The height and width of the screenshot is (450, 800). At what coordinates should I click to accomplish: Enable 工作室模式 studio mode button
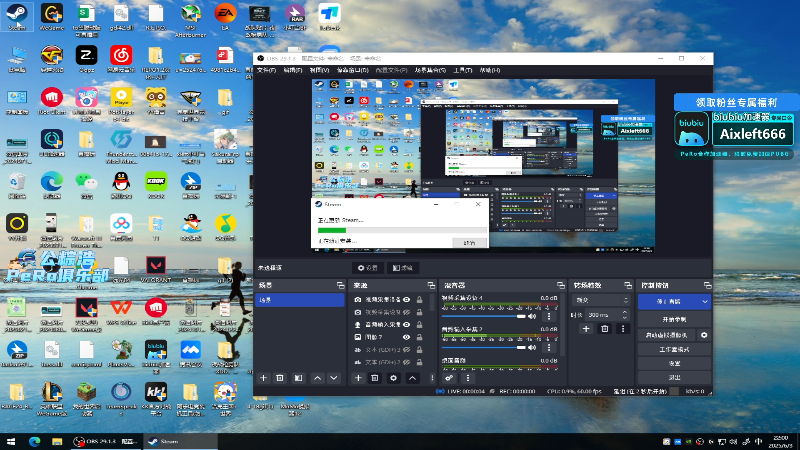pyautogui.click(x=674, y=349)
